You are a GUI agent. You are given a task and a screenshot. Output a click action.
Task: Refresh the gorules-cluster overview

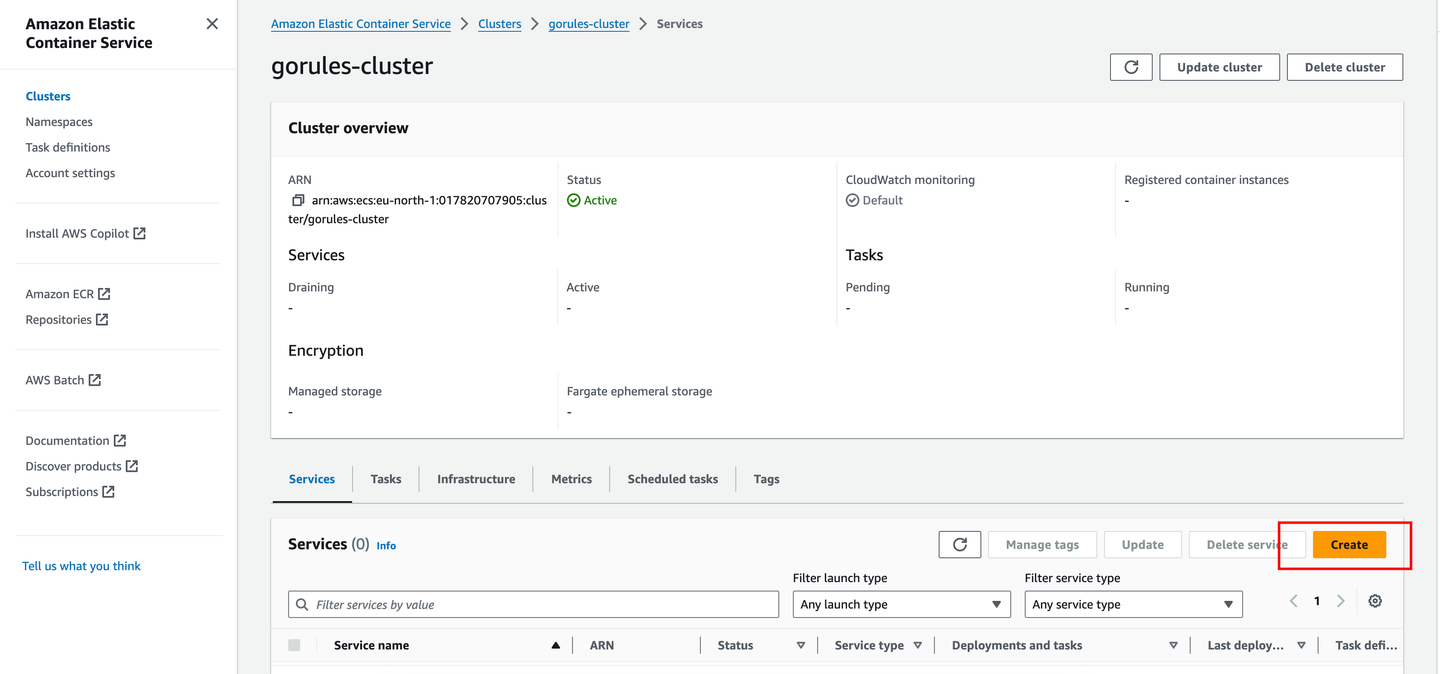1130,67
